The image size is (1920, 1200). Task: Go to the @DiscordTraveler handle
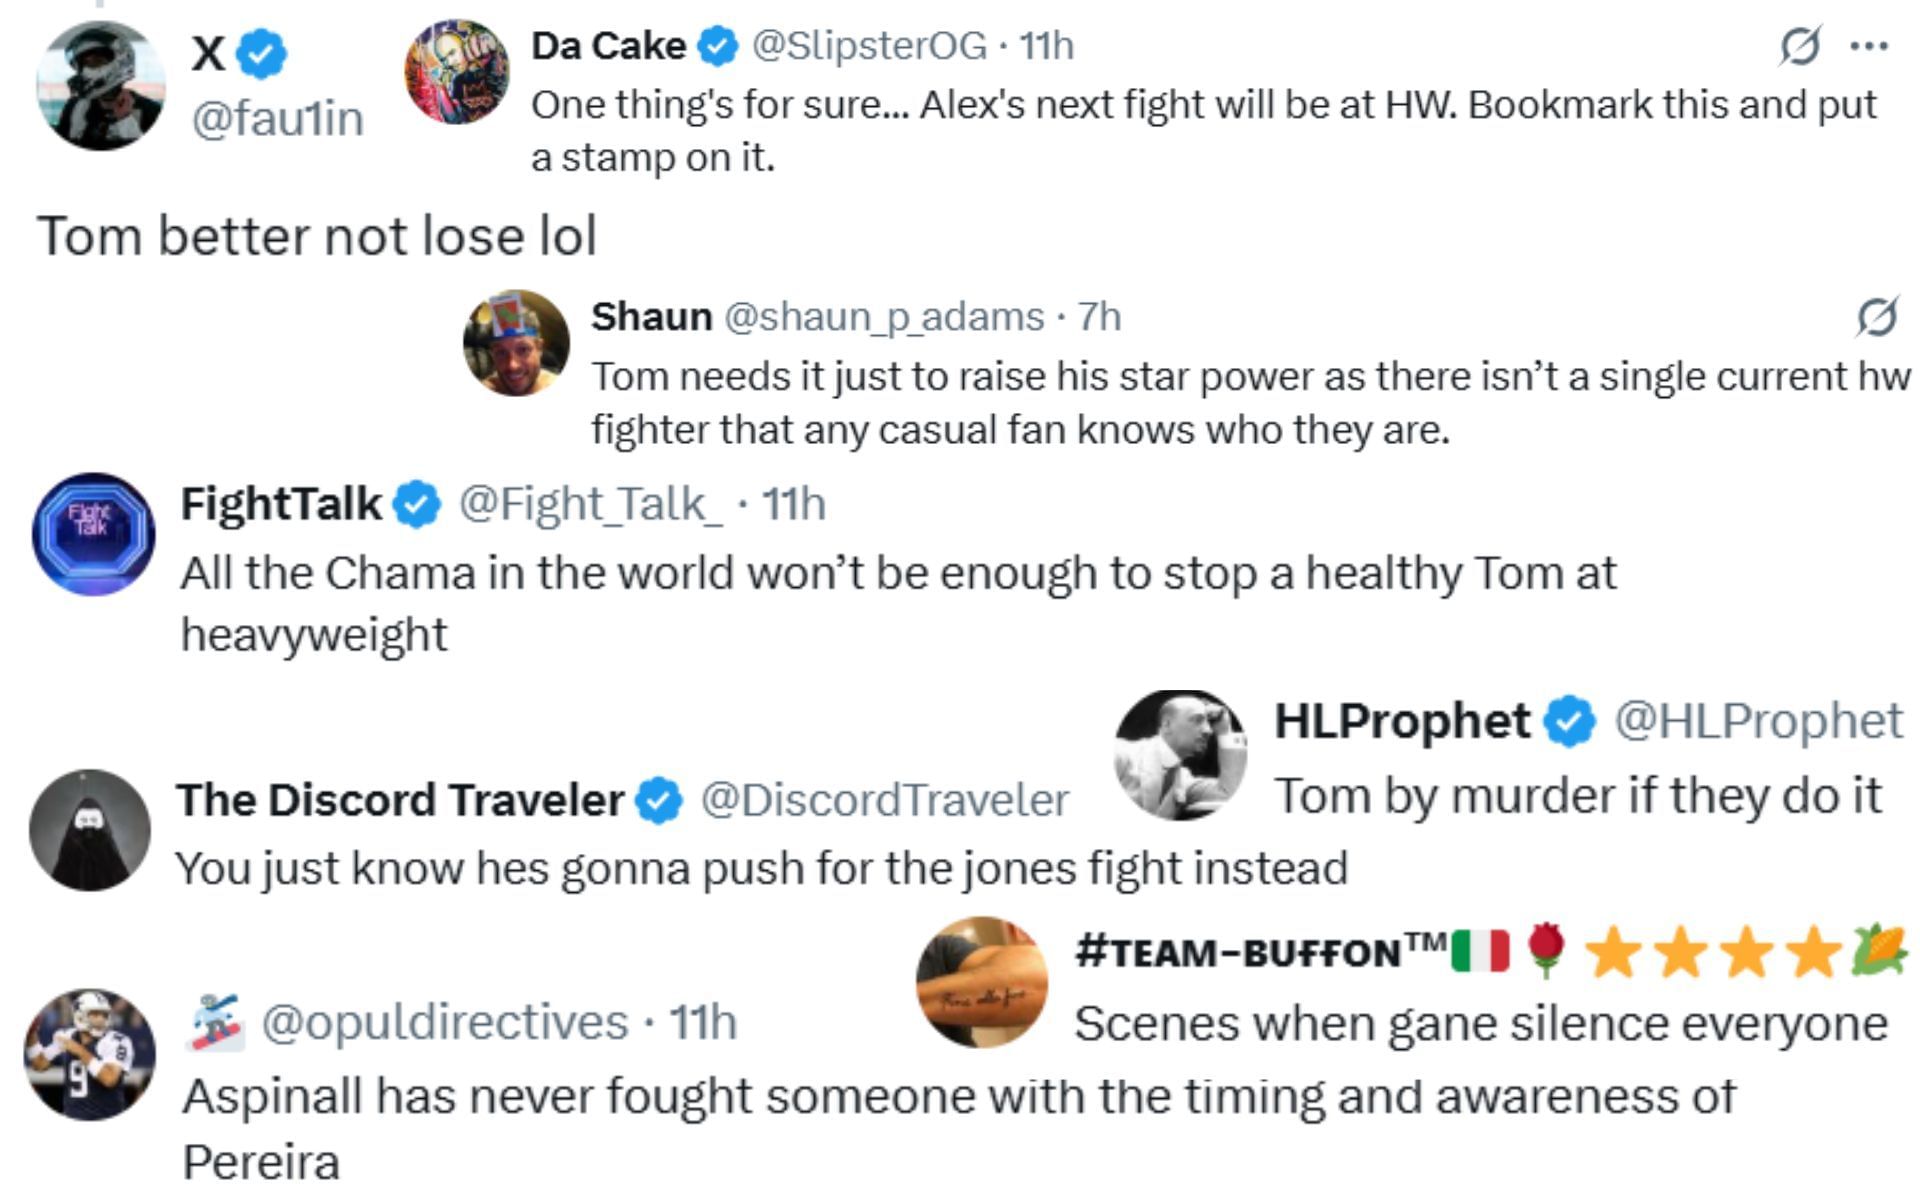(x=884, y=800)
